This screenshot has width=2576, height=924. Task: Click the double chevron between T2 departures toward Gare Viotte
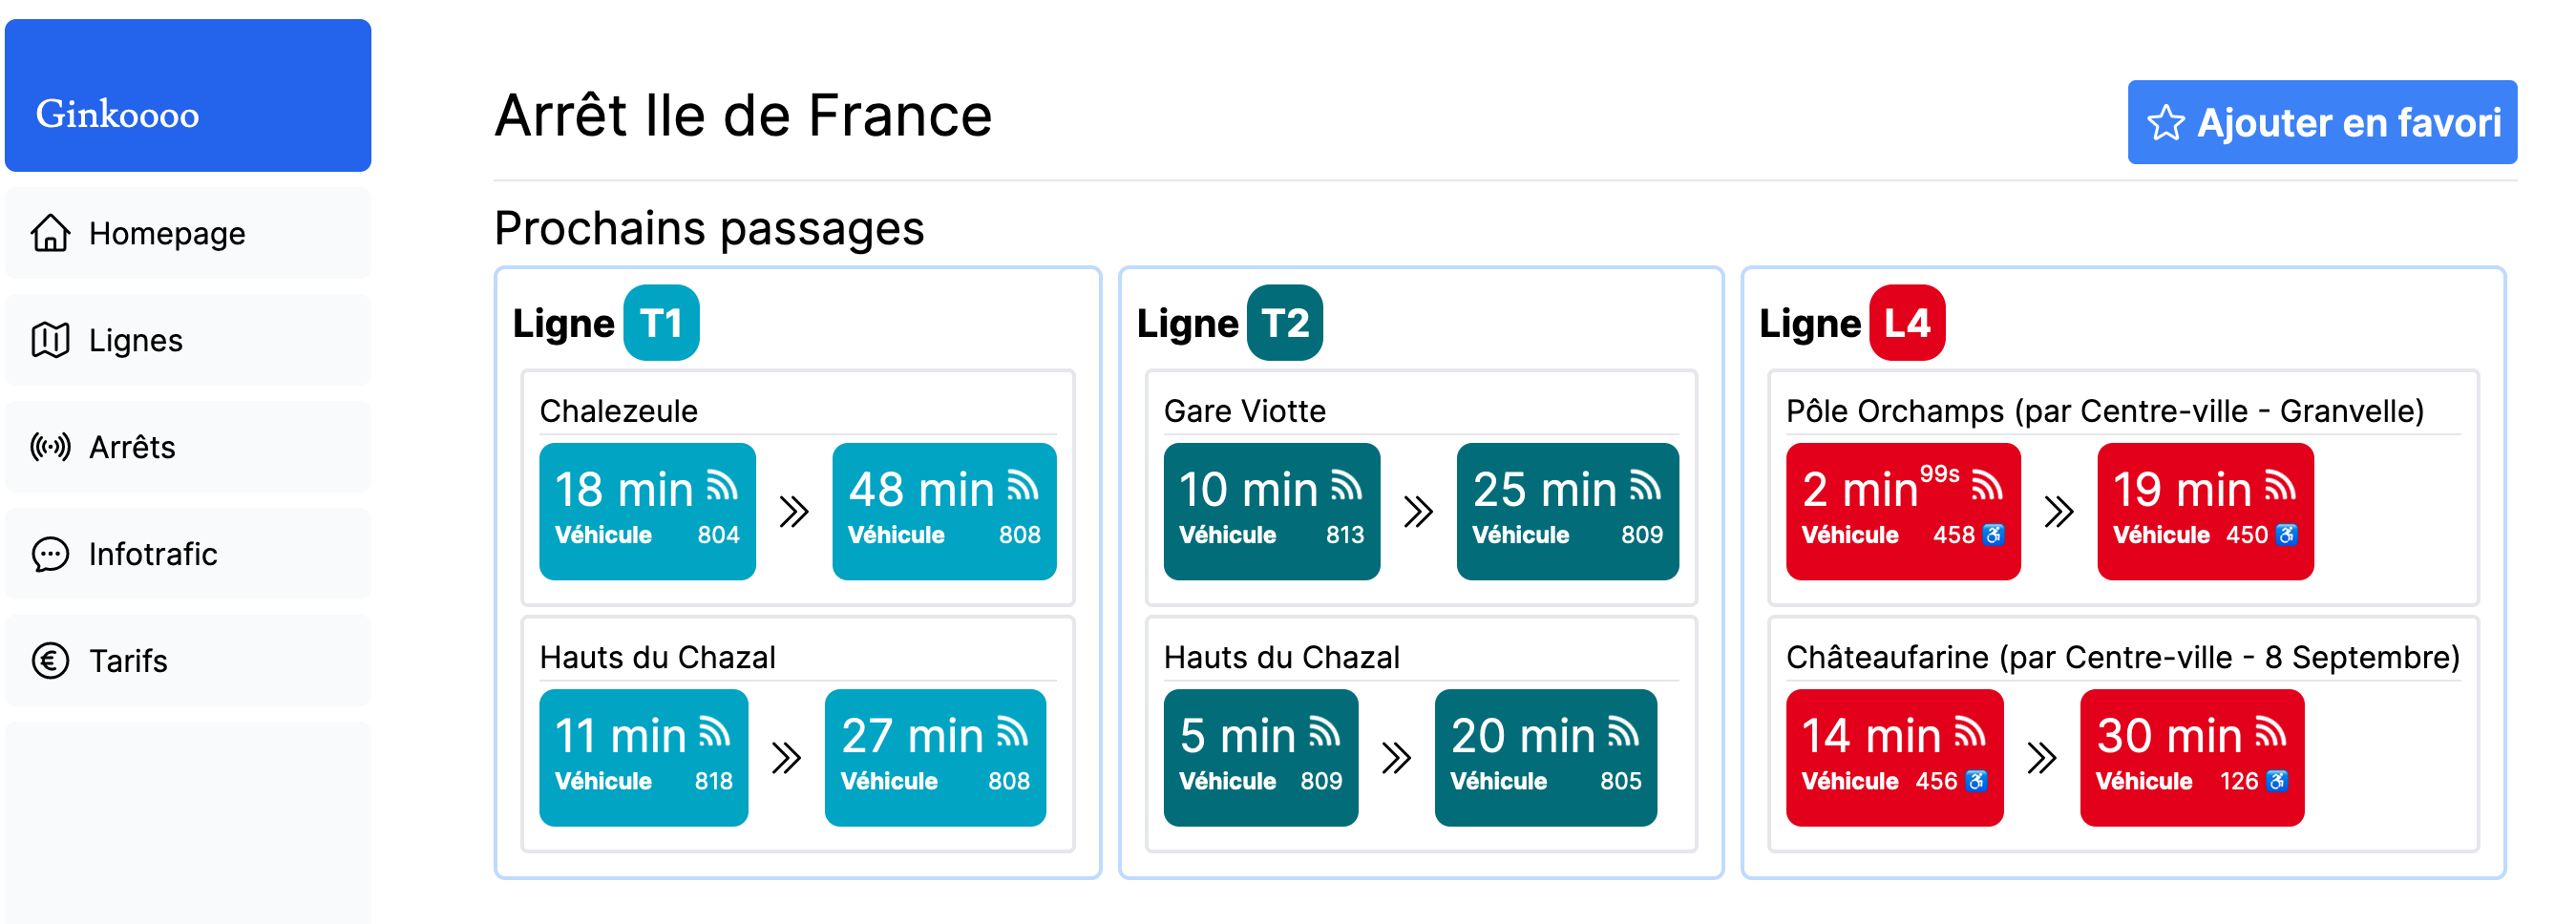1417,510
